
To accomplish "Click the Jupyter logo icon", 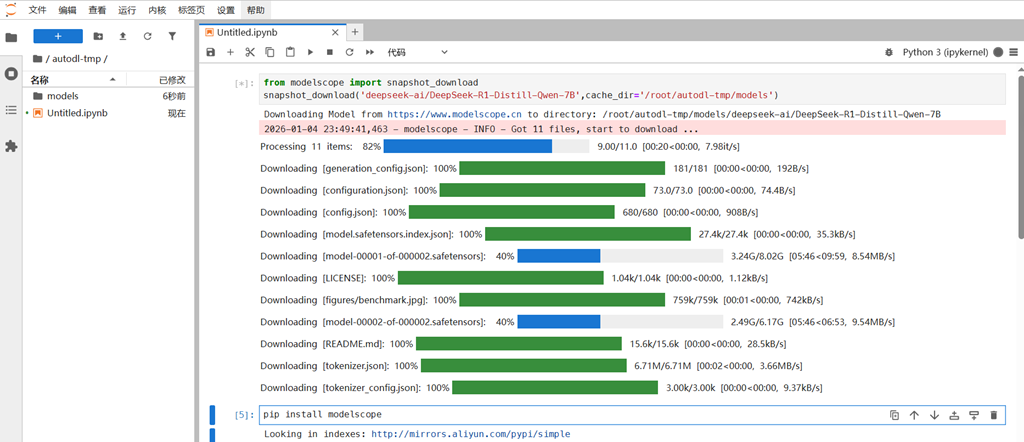I will tap(11, 9).
